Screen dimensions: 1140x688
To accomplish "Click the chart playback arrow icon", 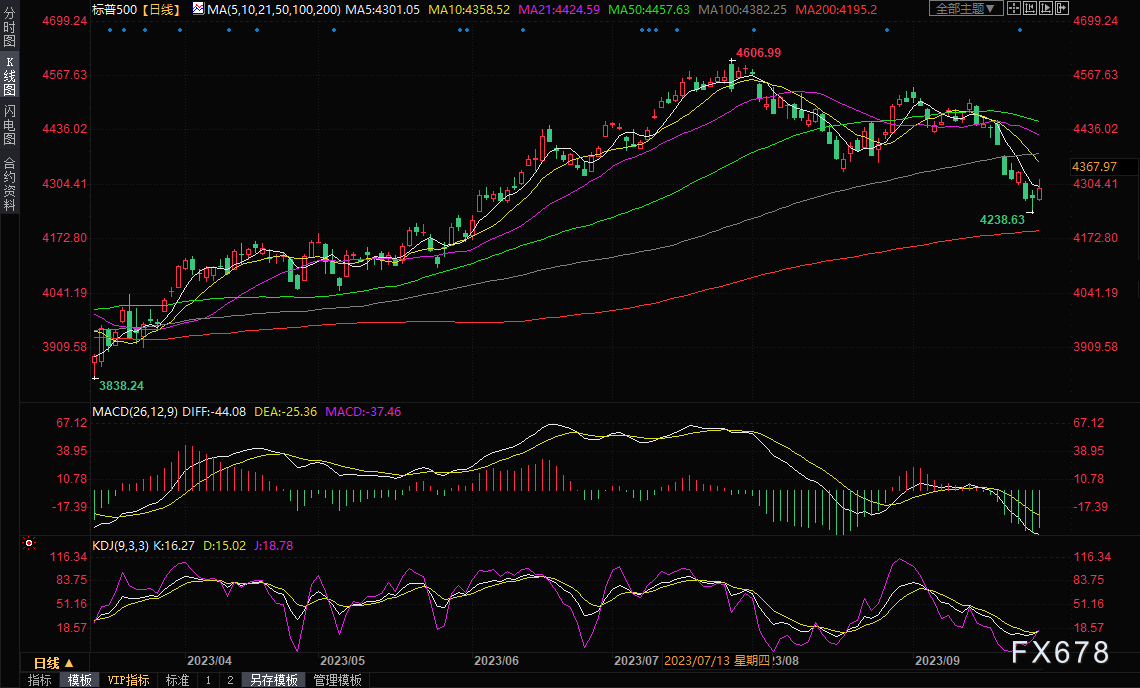I will pyautogui.click(x=1046, y=8).
